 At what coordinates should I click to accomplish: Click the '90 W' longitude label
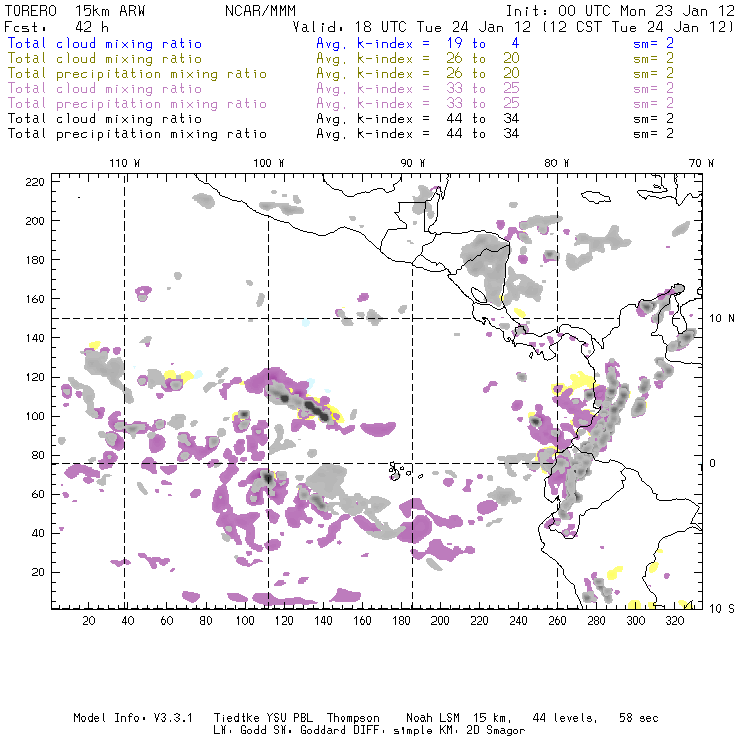click(413, 163)
